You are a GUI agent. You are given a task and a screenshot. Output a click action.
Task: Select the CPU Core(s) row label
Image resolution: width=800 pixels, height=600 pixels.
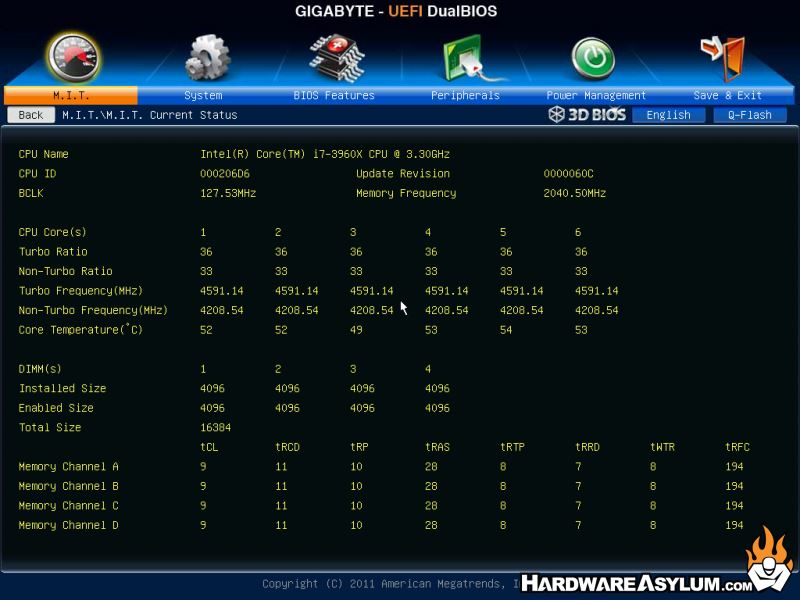53,232
